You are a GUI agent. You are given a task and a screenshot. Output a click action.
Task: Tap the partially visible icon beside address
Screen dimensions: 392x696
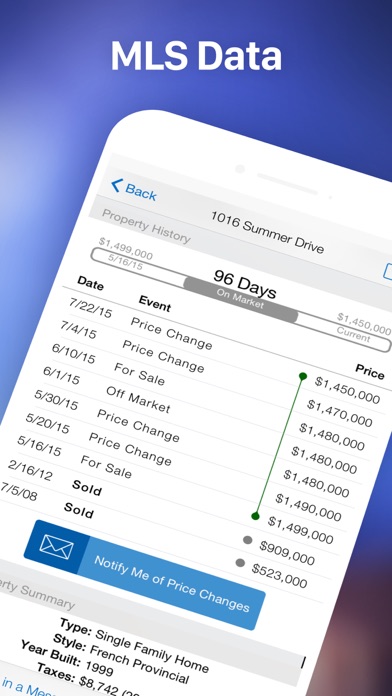click(x=388, y=272)
